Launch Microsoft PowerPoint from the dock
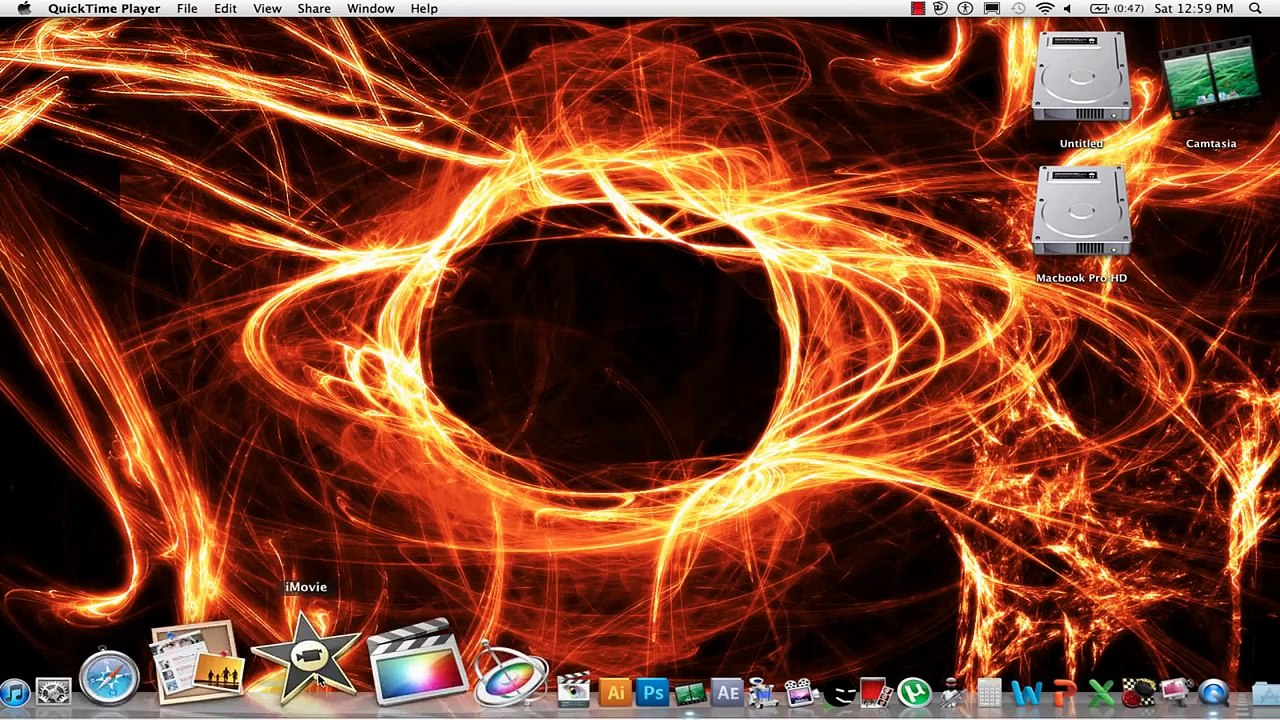Viewport: 1280px width, 720px height. 1064,691
